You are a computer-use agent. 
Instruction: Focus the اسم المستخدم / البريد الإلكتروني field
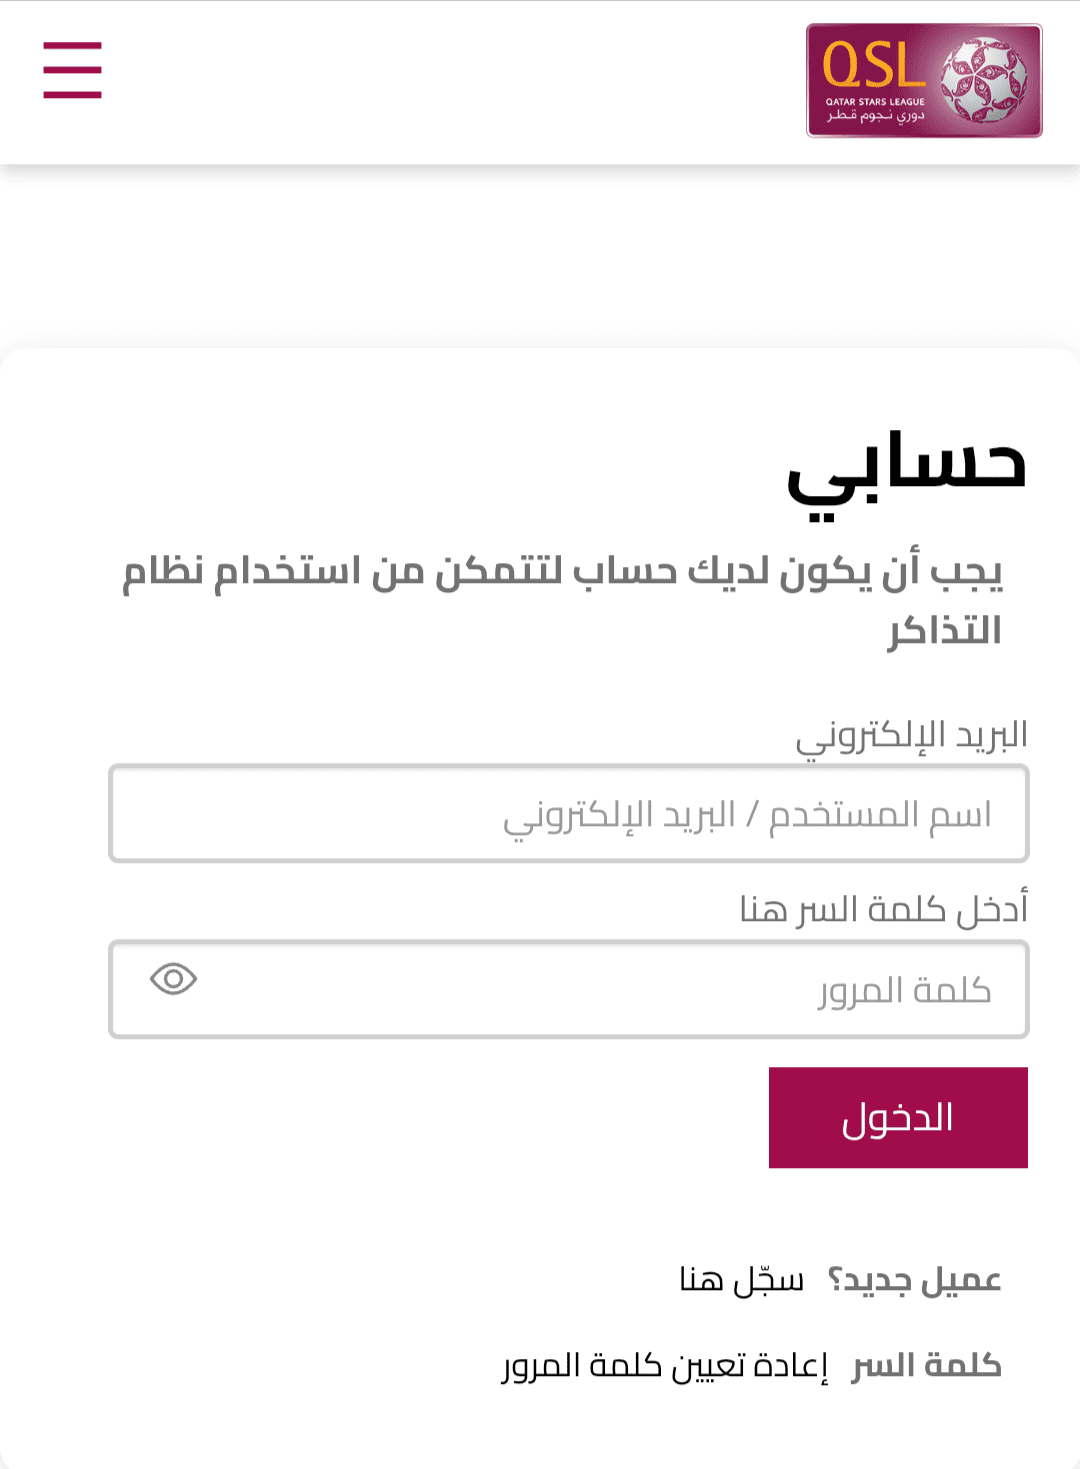click(x=568, y=813)
